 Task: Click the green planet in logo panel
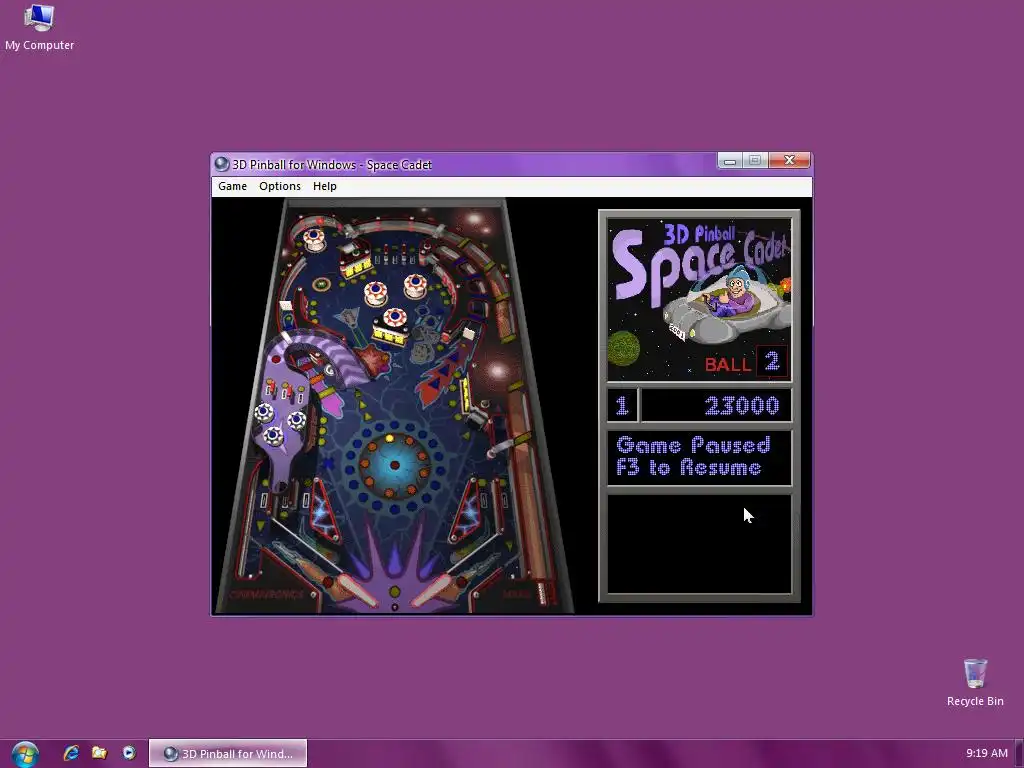click(624, 348)
